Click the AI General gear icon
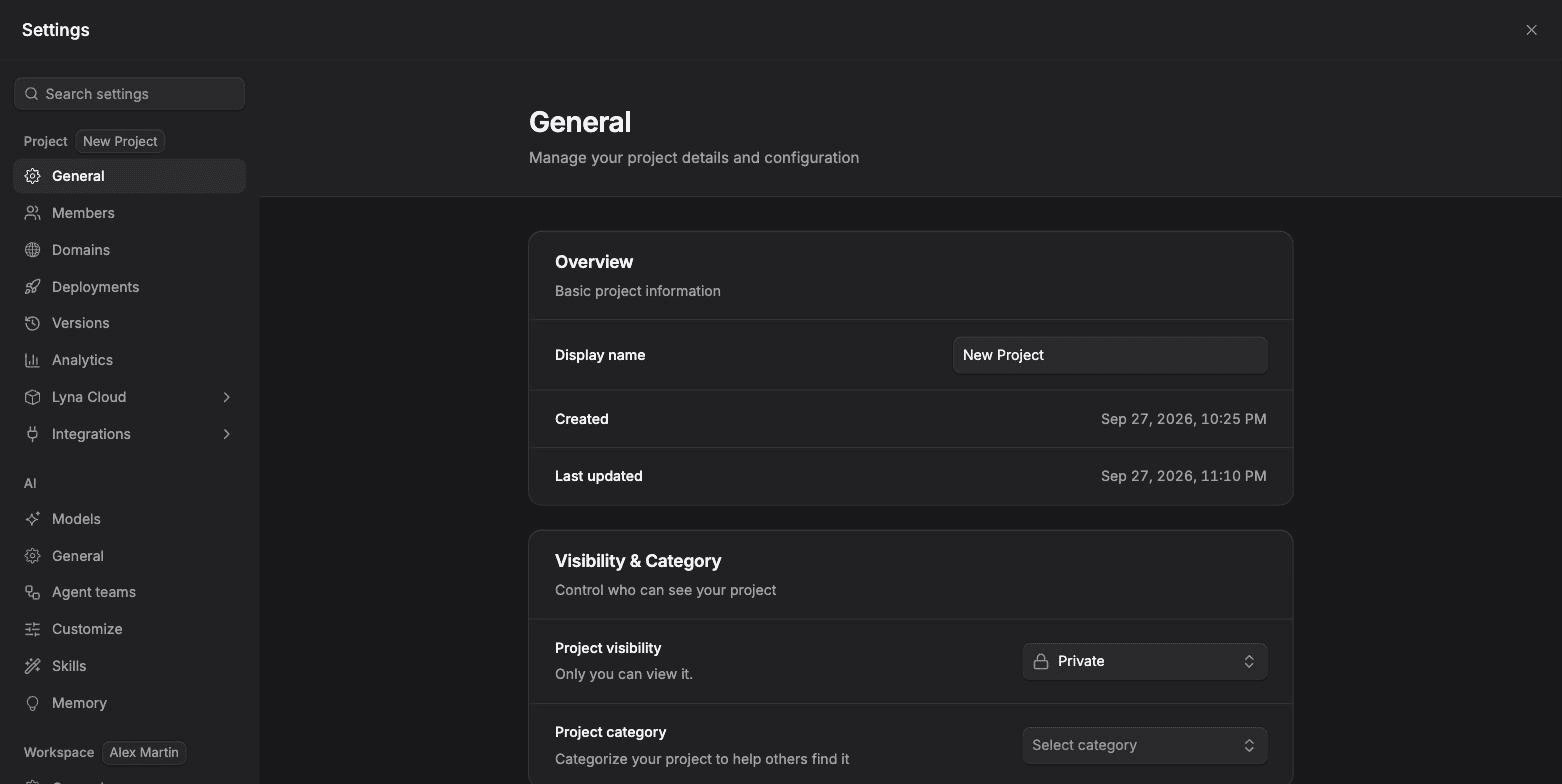This screenshot has width=1562, height=784. [x=33, y=556]
